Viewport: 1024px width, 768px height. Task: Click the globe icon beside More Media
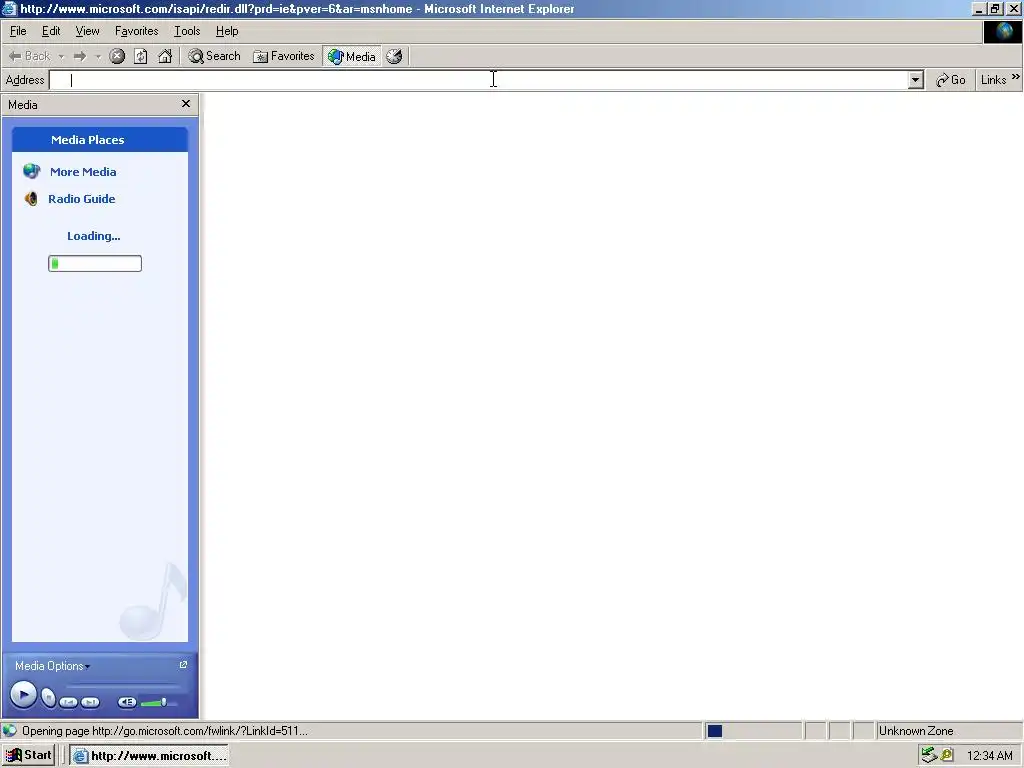[x=31, y=171]
